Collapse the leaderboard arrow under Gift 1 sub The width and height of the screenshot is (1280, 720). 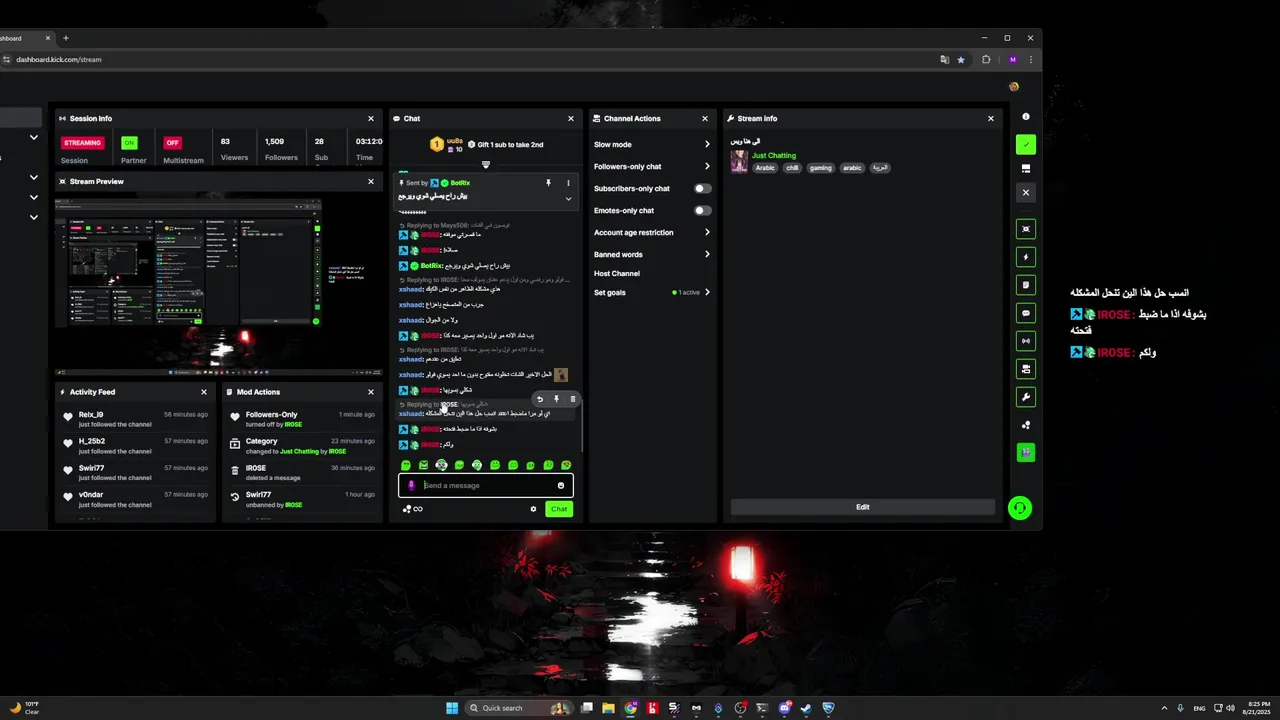point(486,164)
